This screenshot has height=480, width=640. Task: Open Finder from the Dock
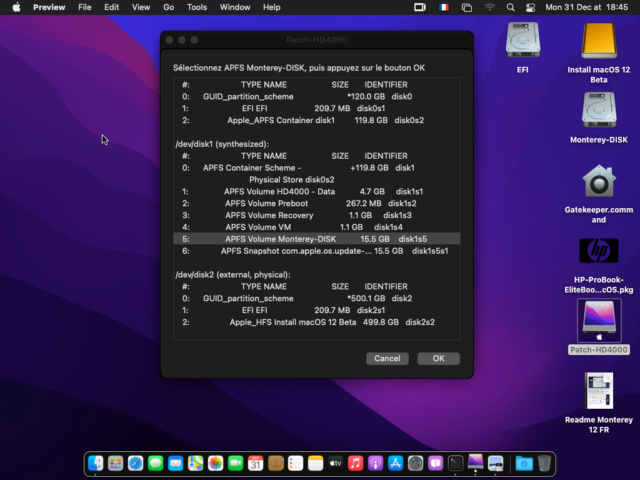(96, 463)
